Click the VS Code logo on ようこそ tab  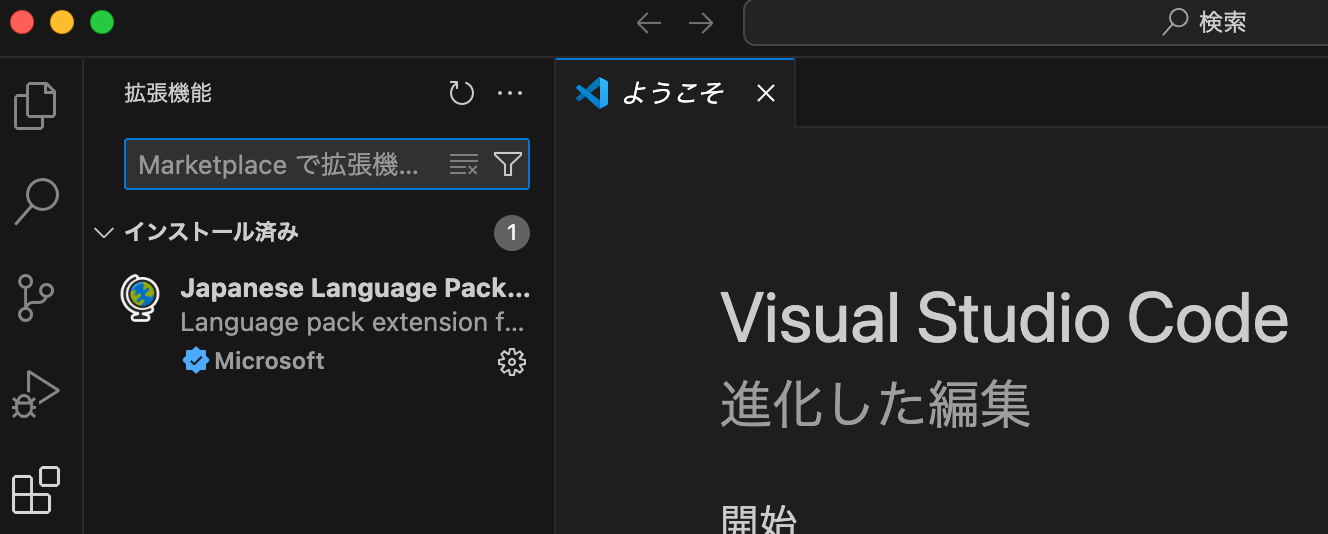coord(592,94)
